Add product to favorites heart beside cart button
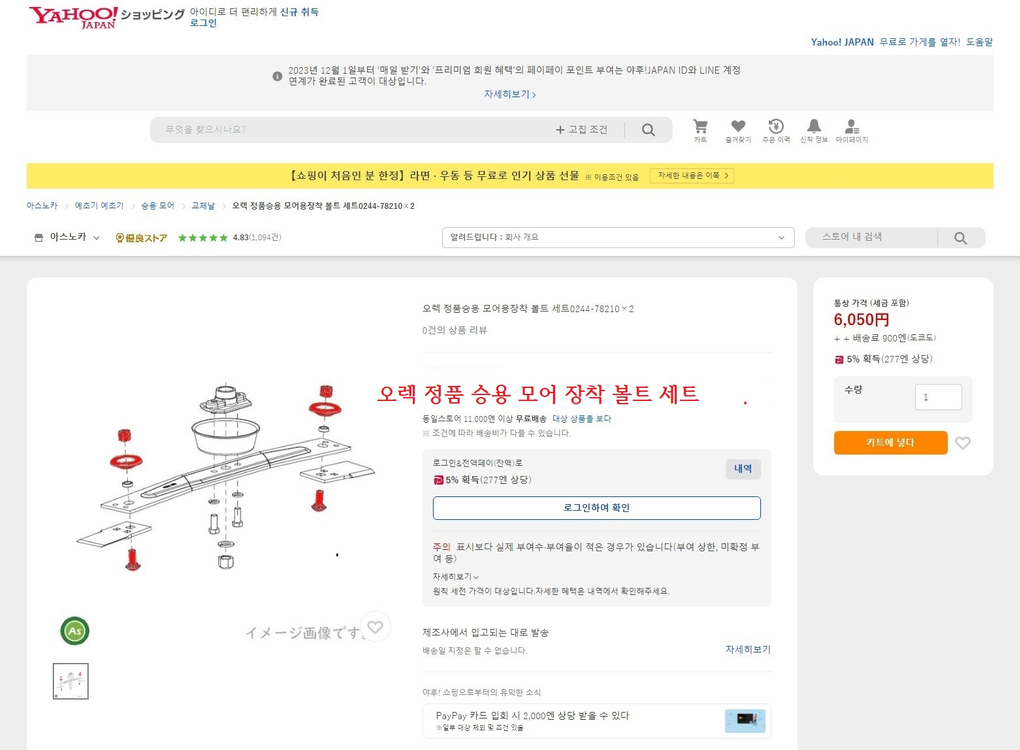This screenshot has width=1020, height=750. [x=963, y=443]
